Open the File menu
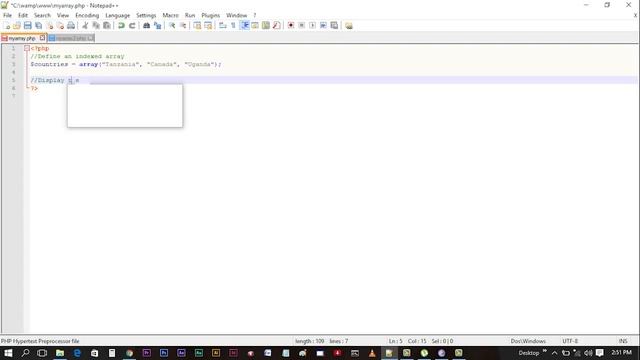Image resolution: width=640 pixels, height=360 pixels. pos(7,15)
